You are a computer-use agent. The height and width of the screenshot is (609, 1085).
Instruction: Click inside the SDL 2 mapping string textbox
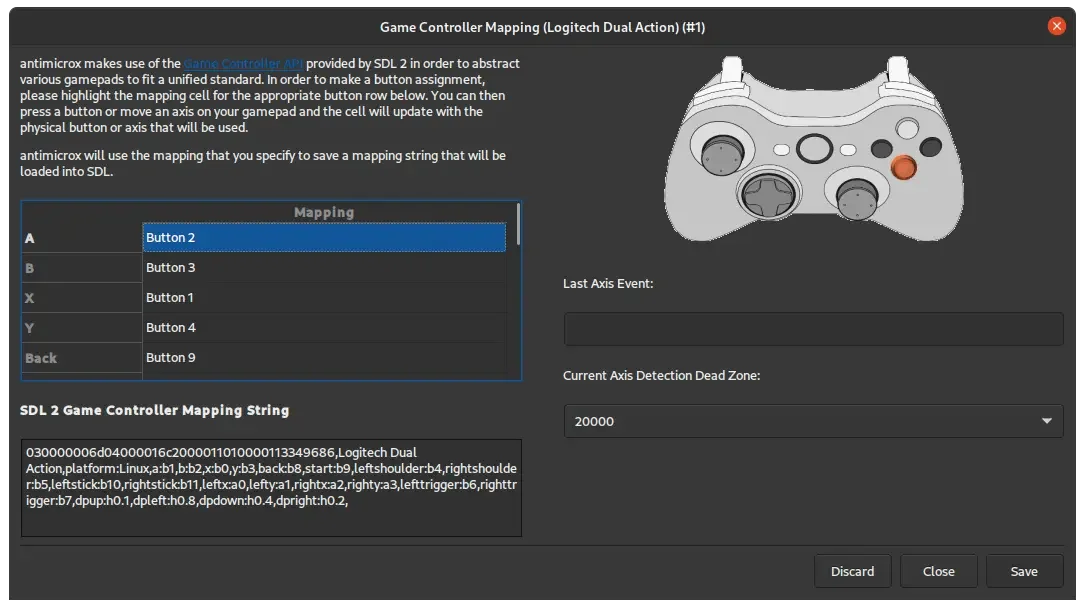click(271, 488)
